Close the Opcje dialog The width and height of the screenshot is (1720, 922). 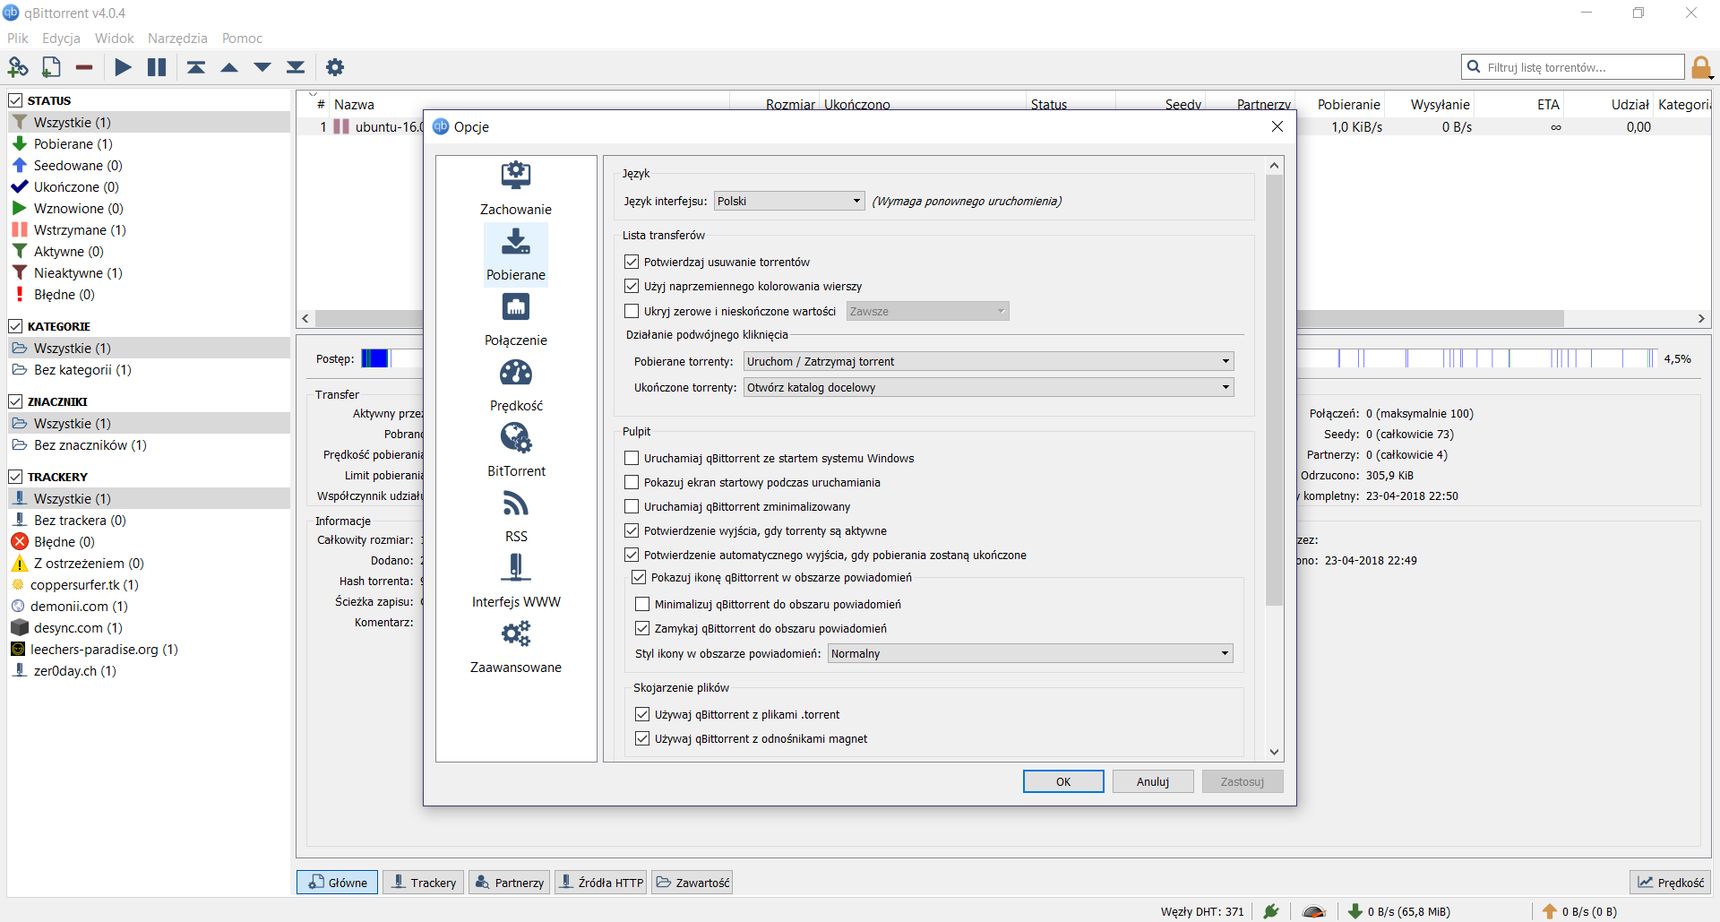(1277, 126)
